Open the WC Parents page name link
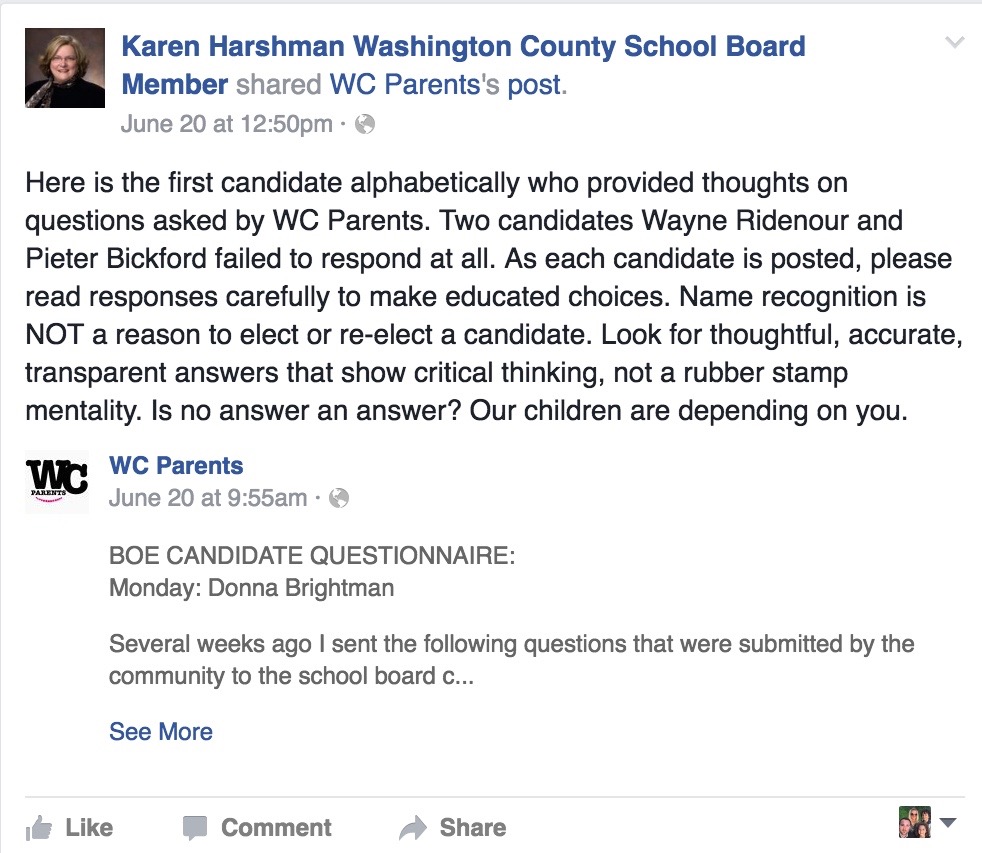The image size is (982, 853). point(176,465)
